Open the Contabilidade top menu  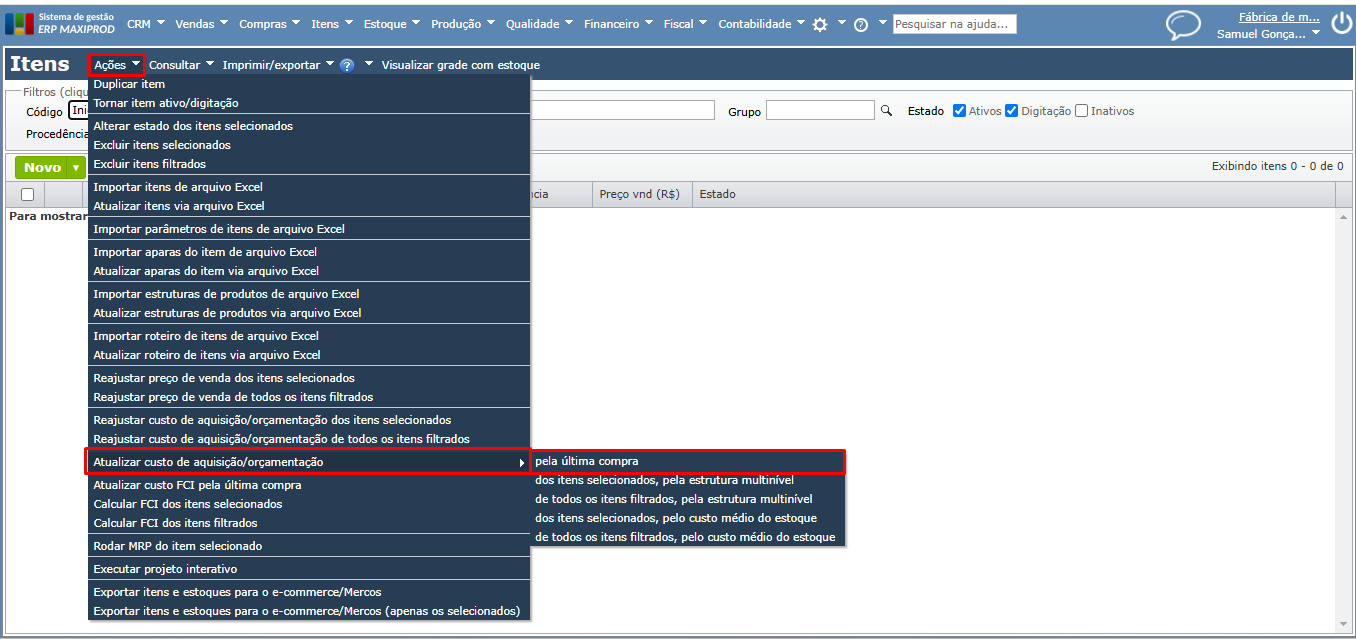coord(761,24)
